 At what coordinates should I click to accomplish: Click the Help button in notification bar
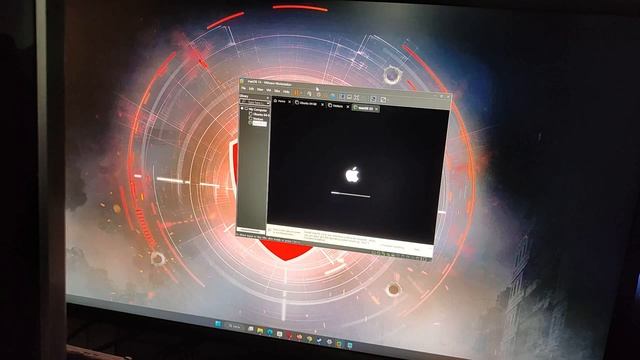(x=417, y=249)
